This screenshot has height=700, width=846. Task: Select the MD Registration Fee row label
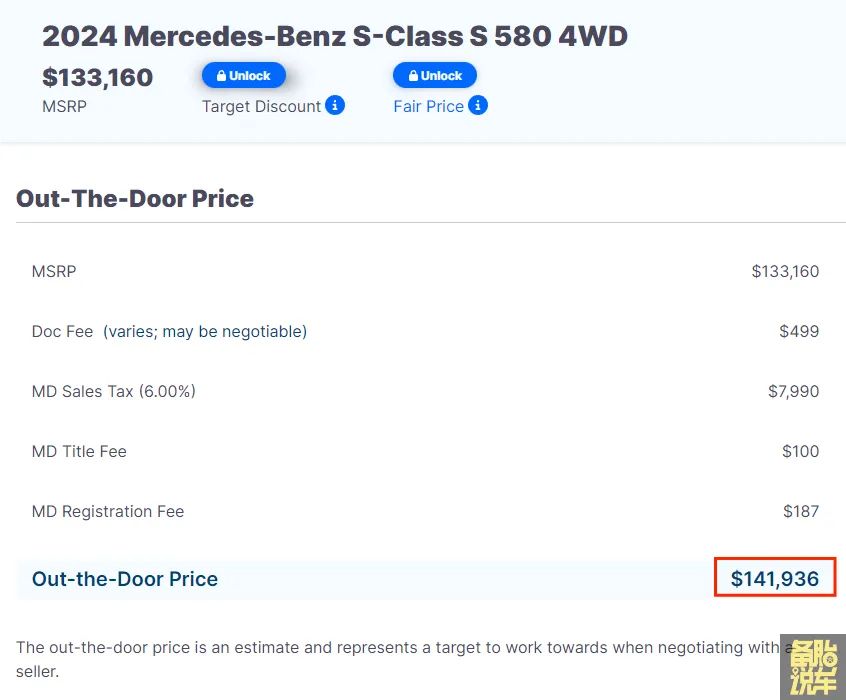tap(108, 511)
